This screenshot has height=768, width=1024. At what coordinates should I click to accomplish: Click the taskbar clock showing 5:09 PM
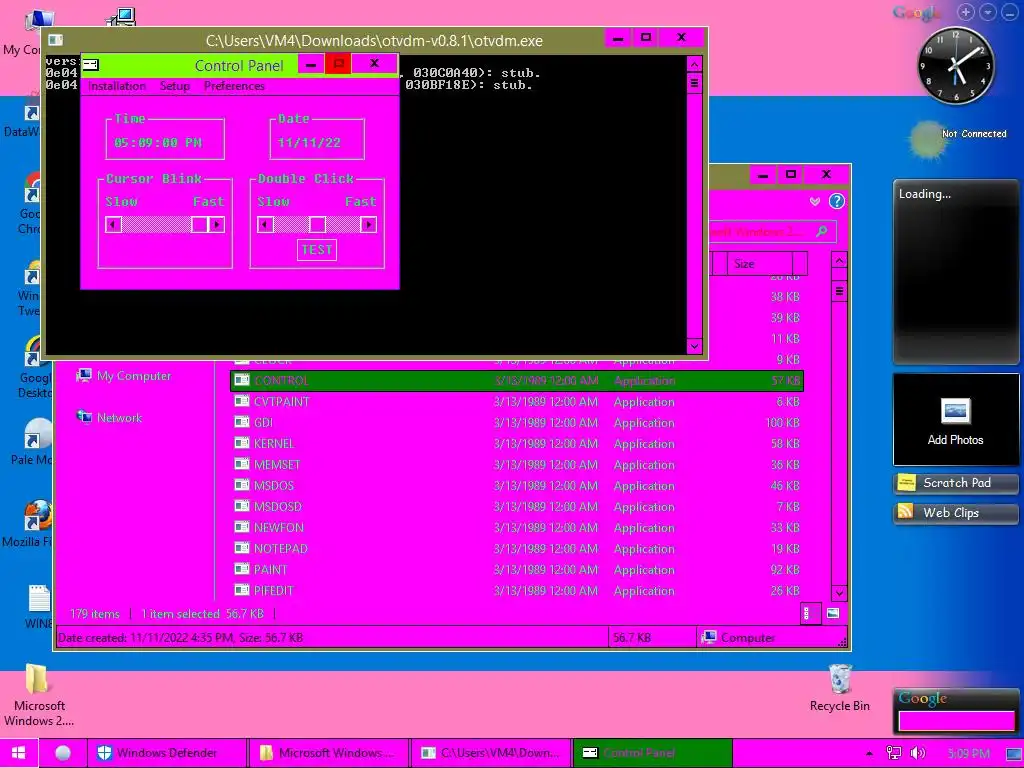click(x=968, y=753)
